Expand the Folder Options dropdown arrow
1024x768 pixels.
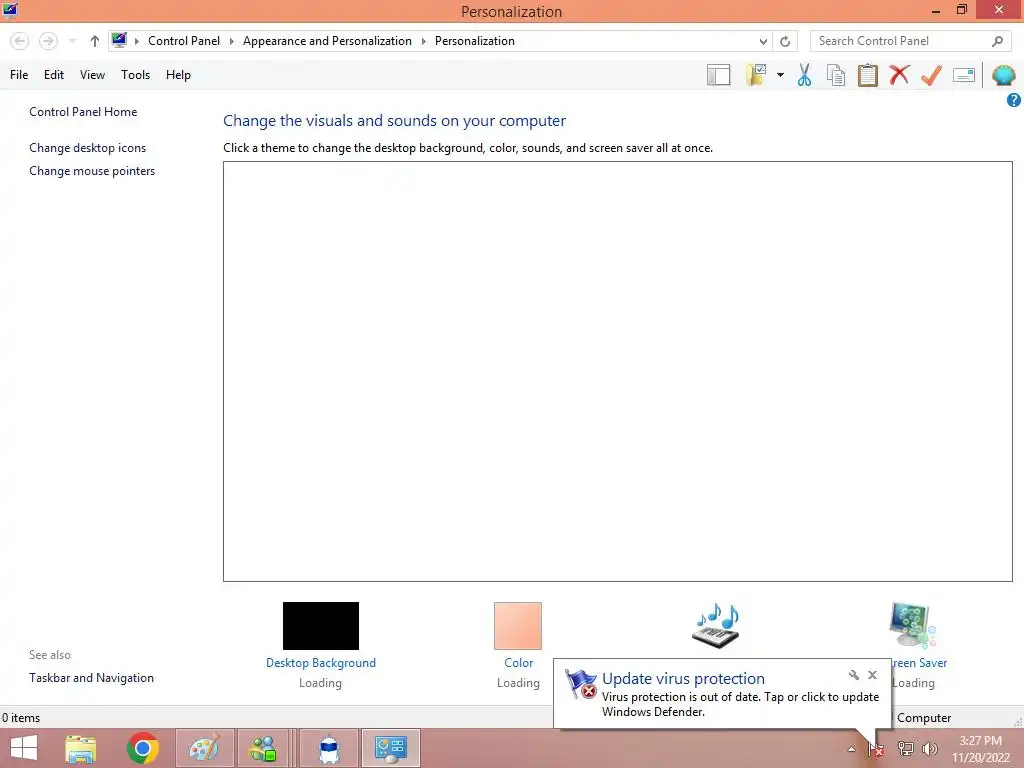[780, 75]
